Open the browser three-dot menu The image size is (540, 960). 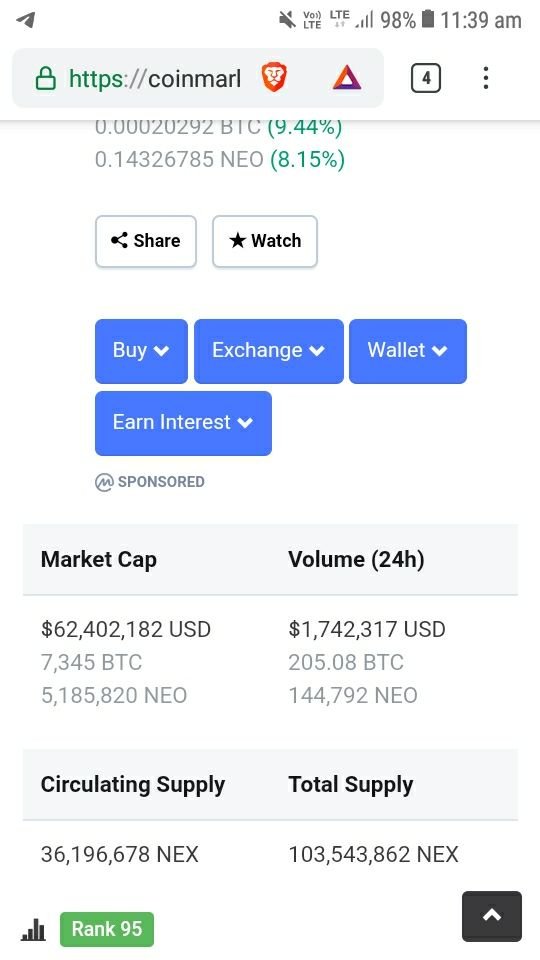[x=486, y=78]
